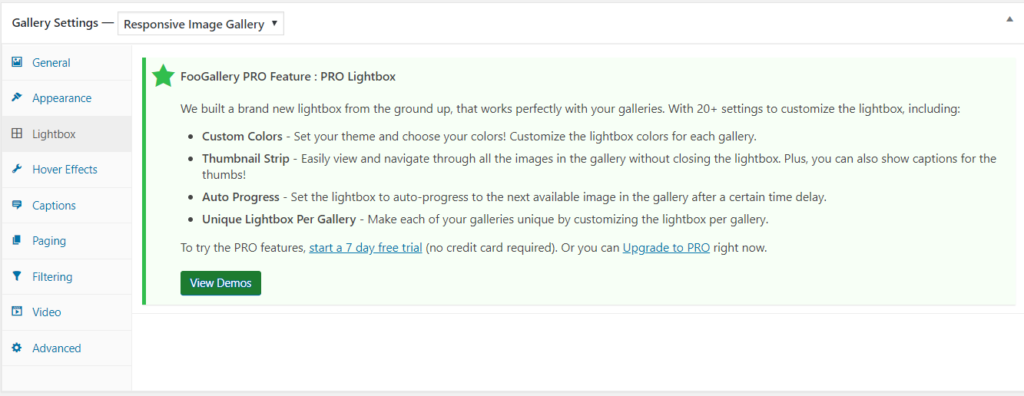
Task: Click the Appearance paintbrush icon
Action: pos(17,98)
